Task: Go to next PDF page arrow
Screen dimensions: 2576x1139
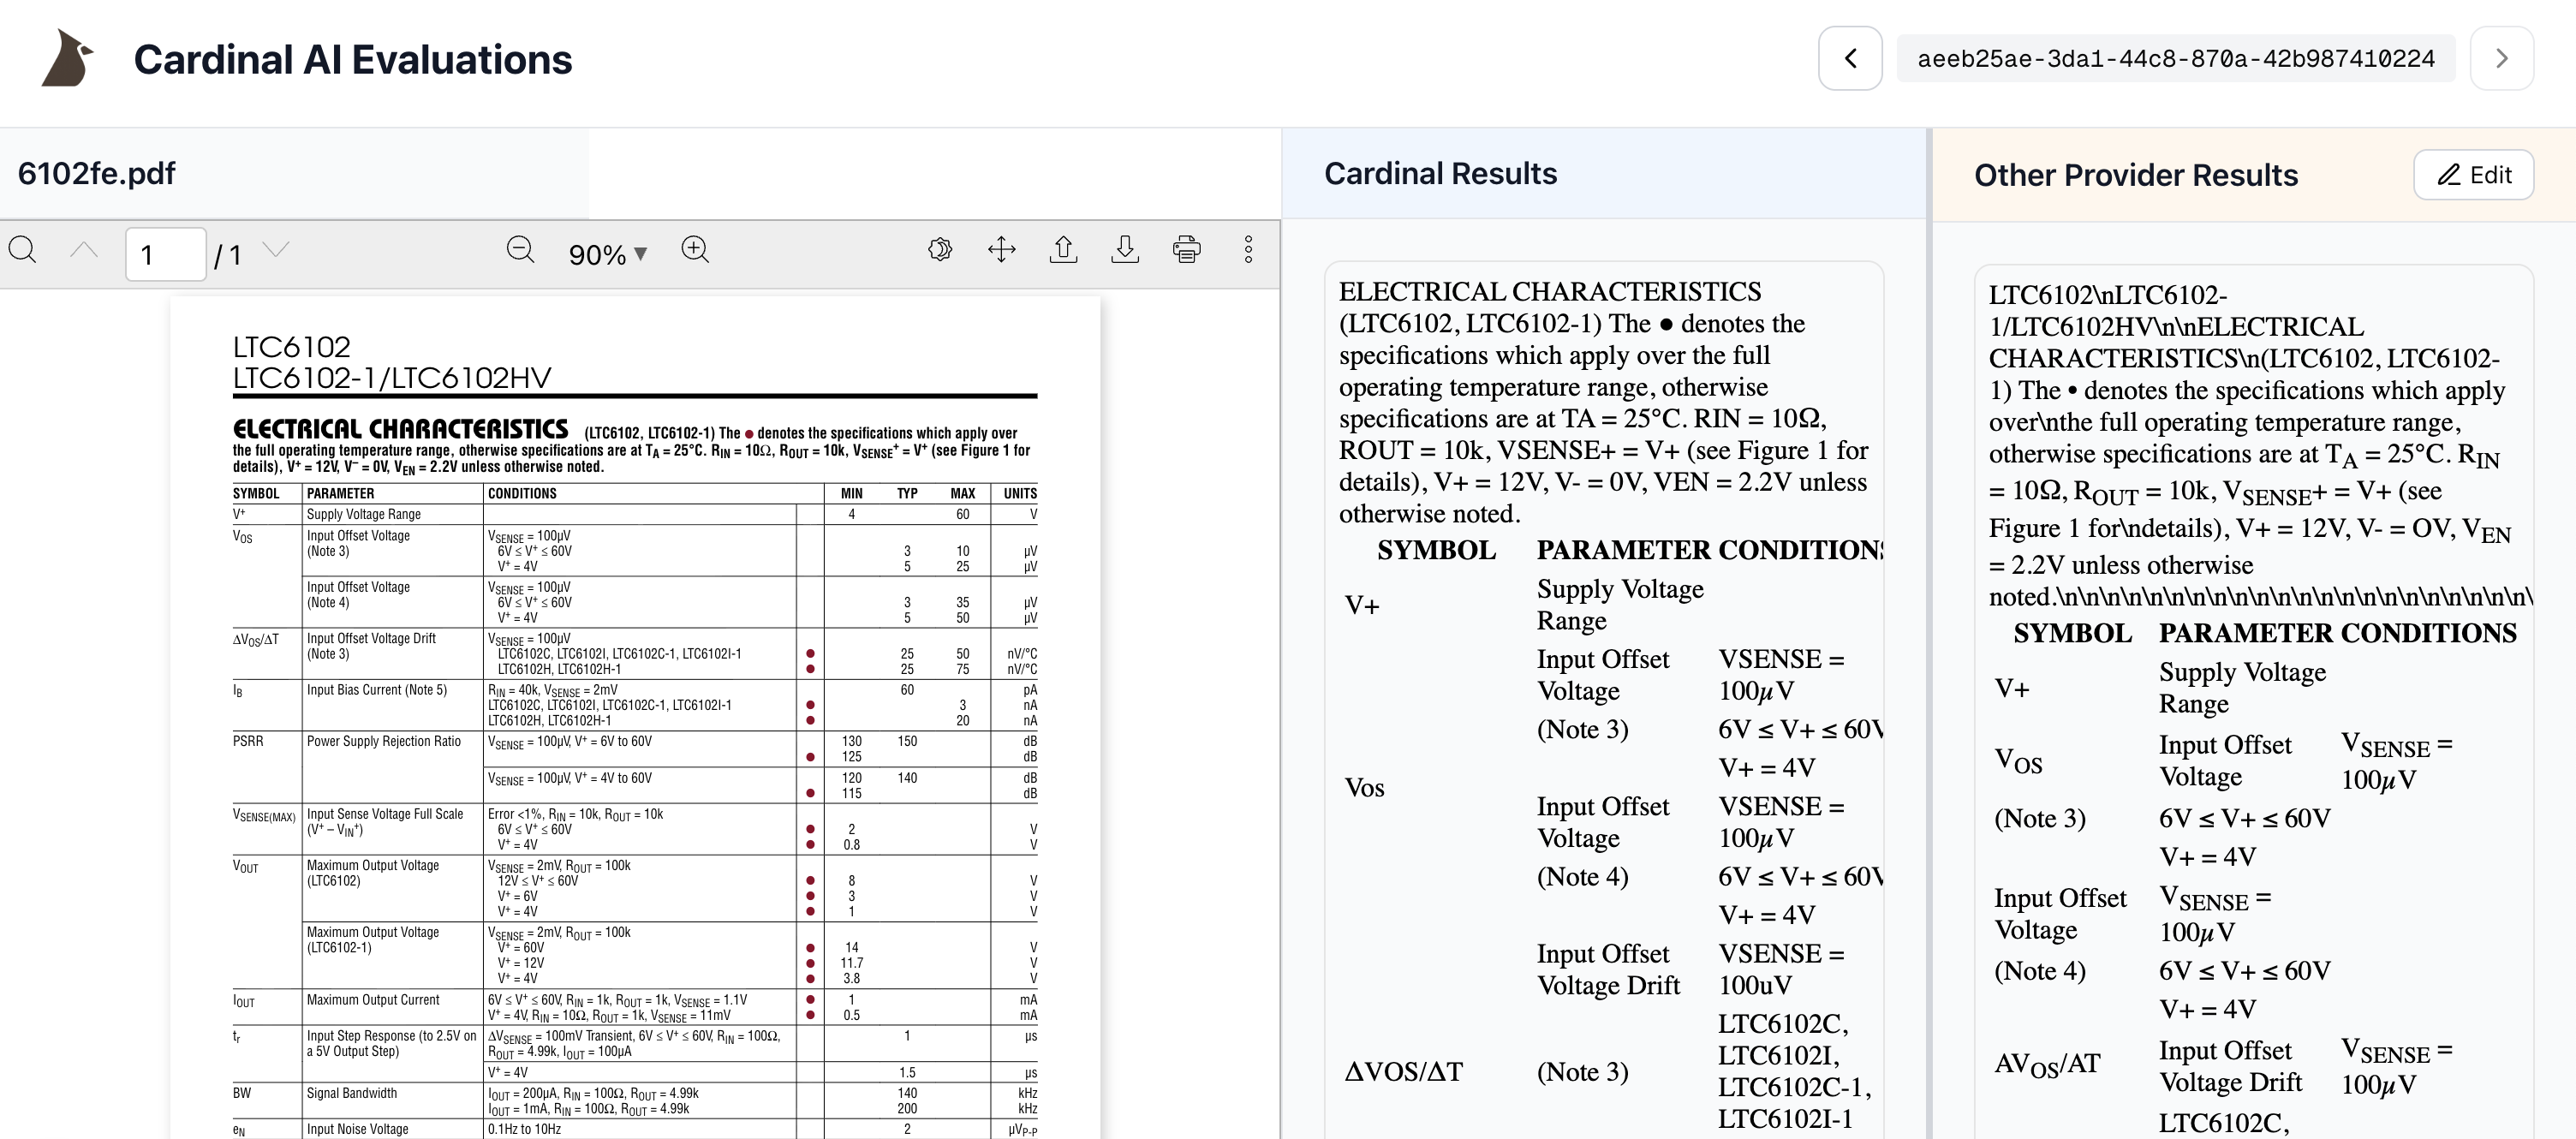Action: tap(276, 250)
